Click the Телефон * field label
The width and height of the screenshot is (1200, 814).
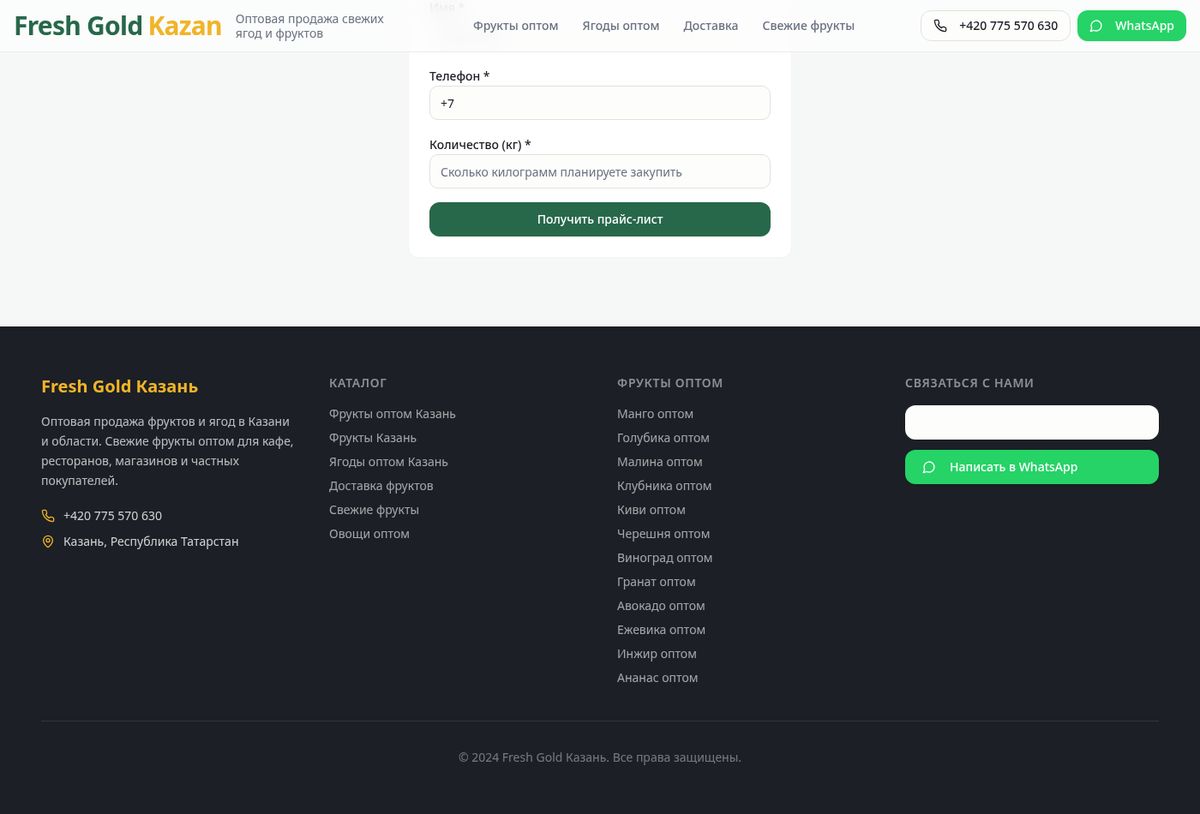pyautogui.click(x=459, y=76)
